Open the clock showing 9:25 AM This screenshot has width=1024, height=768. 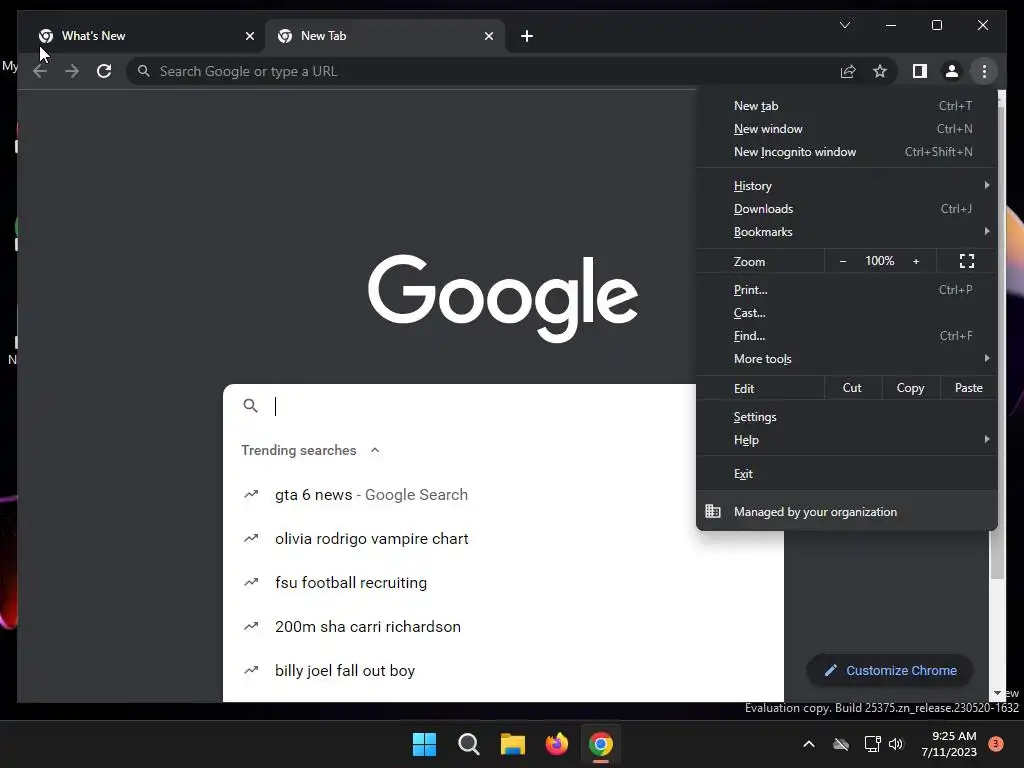[949, 744]
